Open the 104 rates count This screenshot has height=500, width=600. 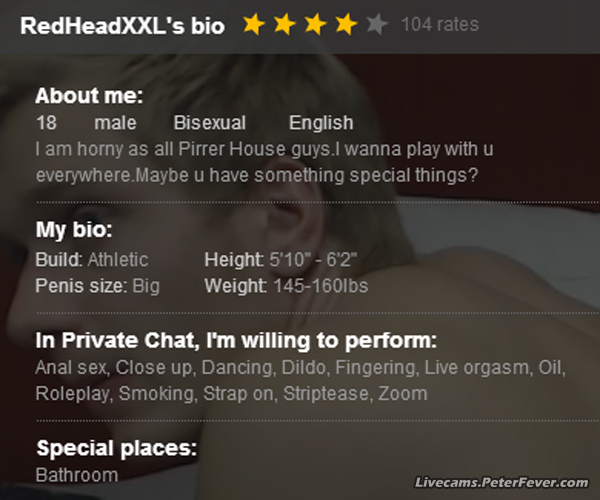click(x=439, y=25)
